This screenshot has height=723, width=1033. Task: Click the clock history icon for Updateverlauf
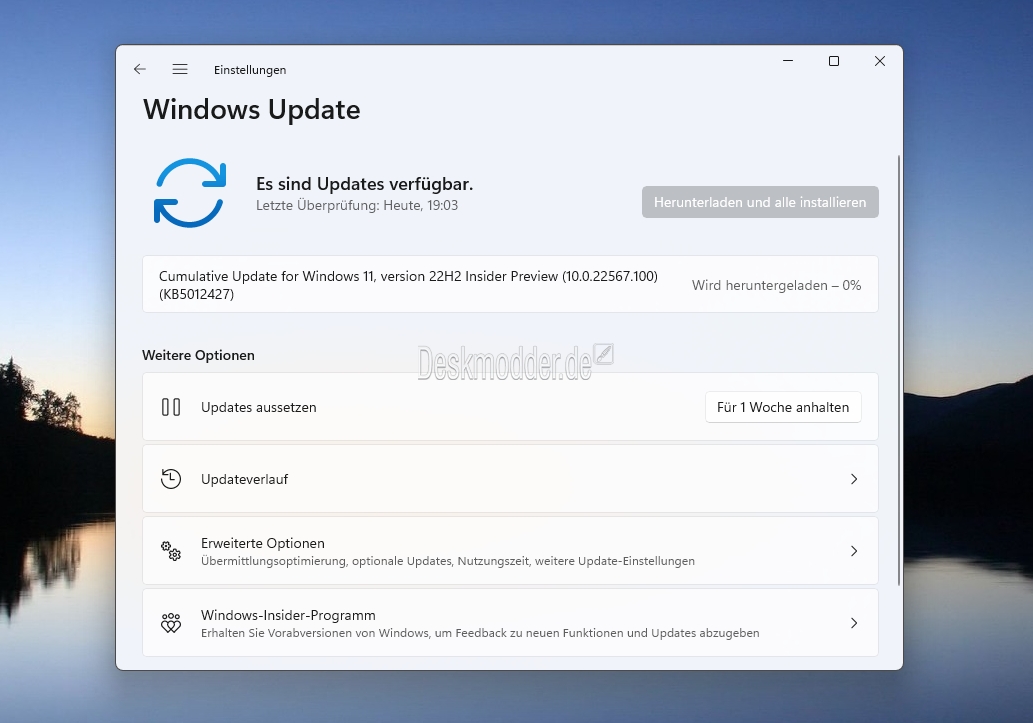point(171,479)
